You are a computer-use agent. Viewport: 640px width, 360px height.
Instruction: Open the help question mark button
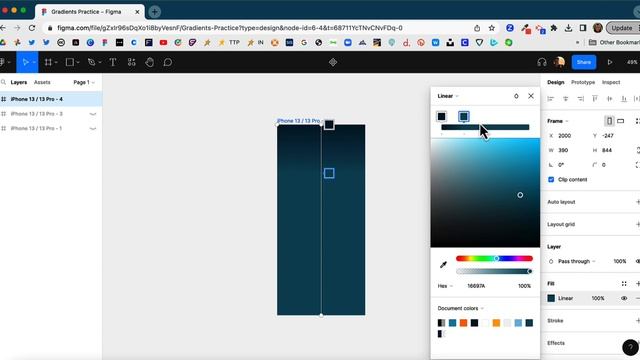pyautogui.click(x=630, y=347)
